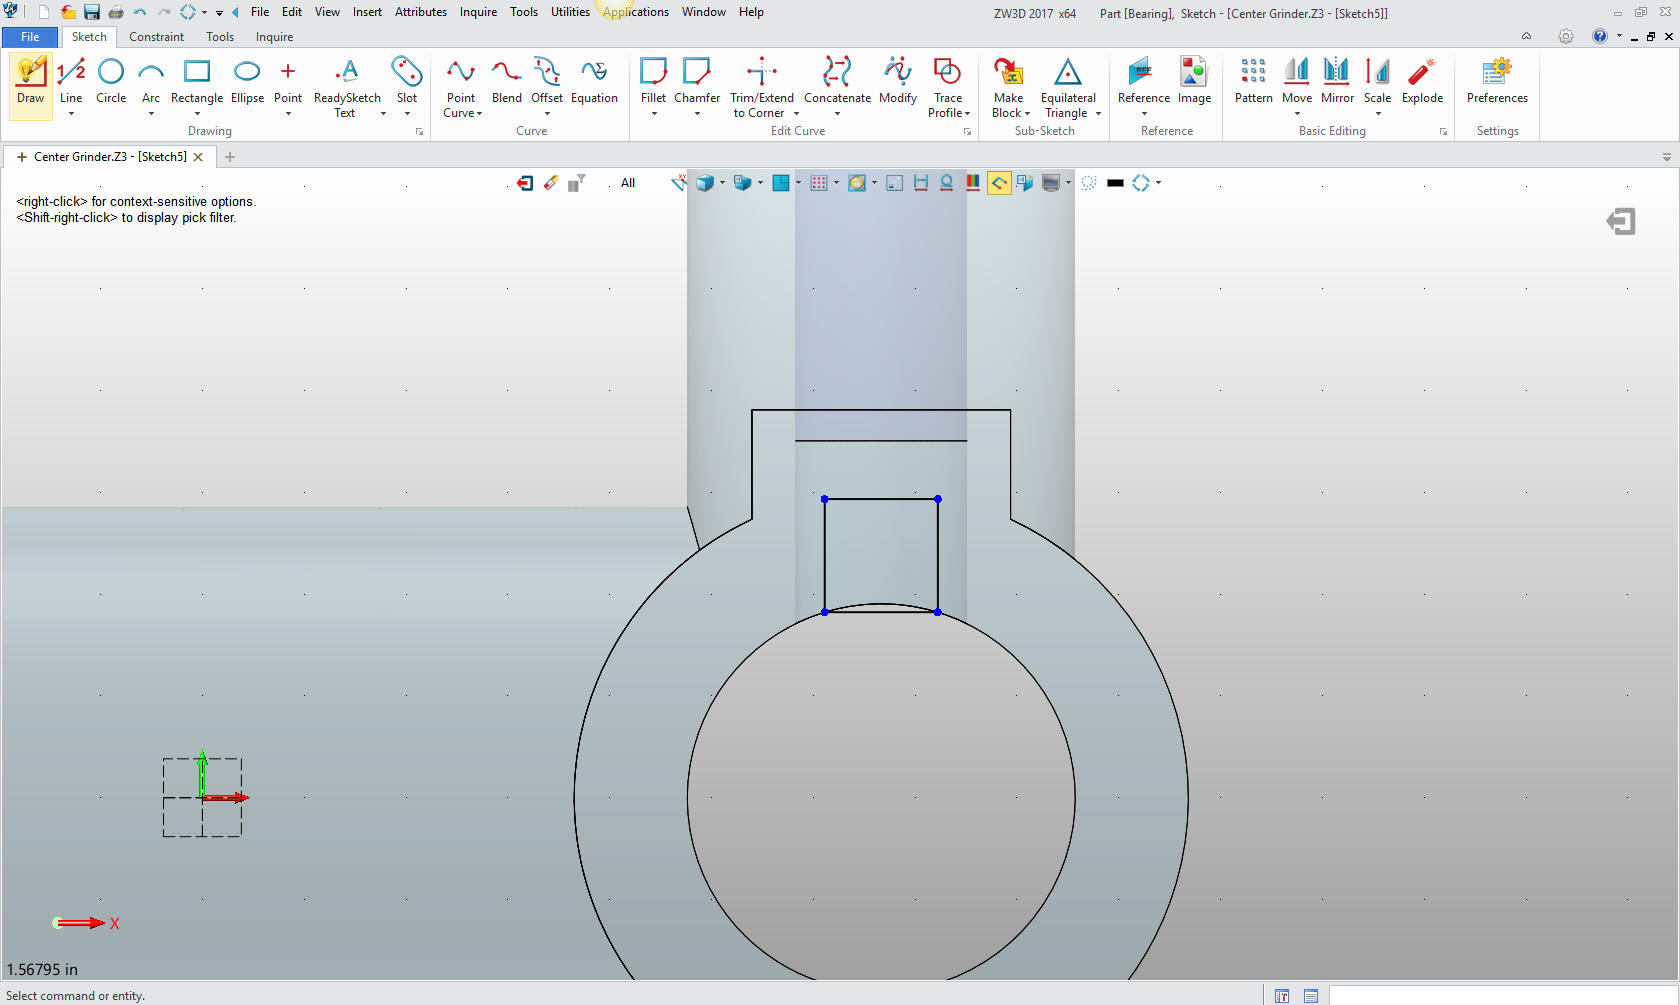Select the Pattern editing tool

pos(1253,80)
